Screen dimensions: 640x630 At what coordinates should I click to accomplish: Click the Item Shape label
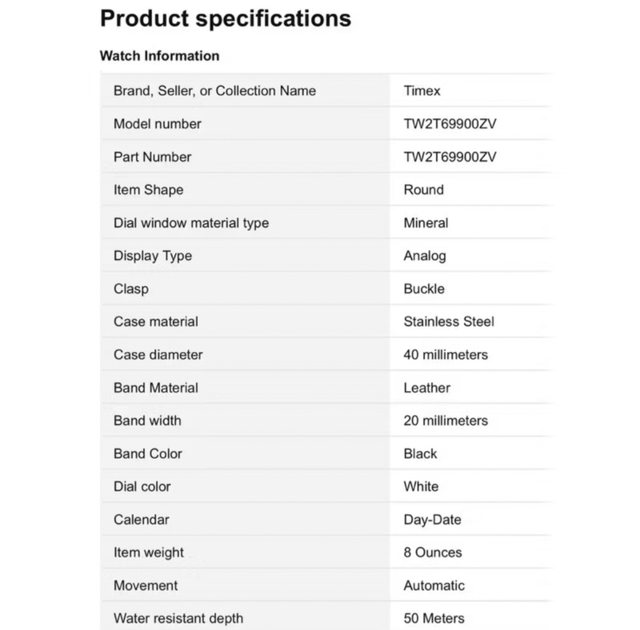[x=149, y=190]
